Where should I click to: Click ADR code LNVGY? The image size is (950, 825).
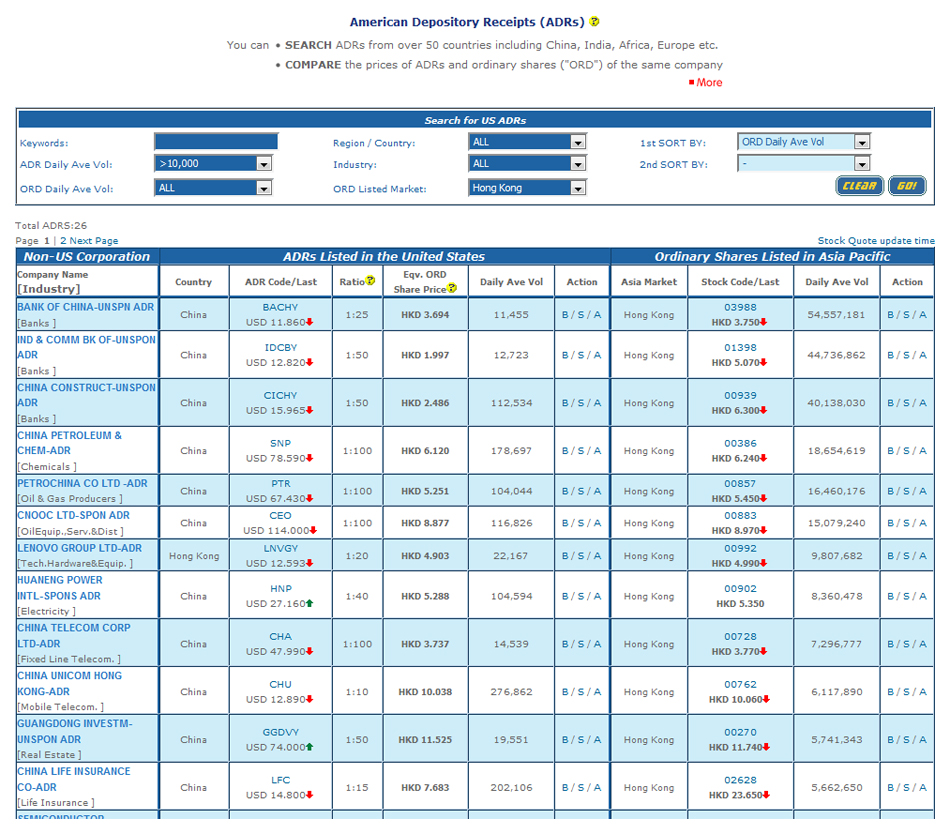pos(281,548)
